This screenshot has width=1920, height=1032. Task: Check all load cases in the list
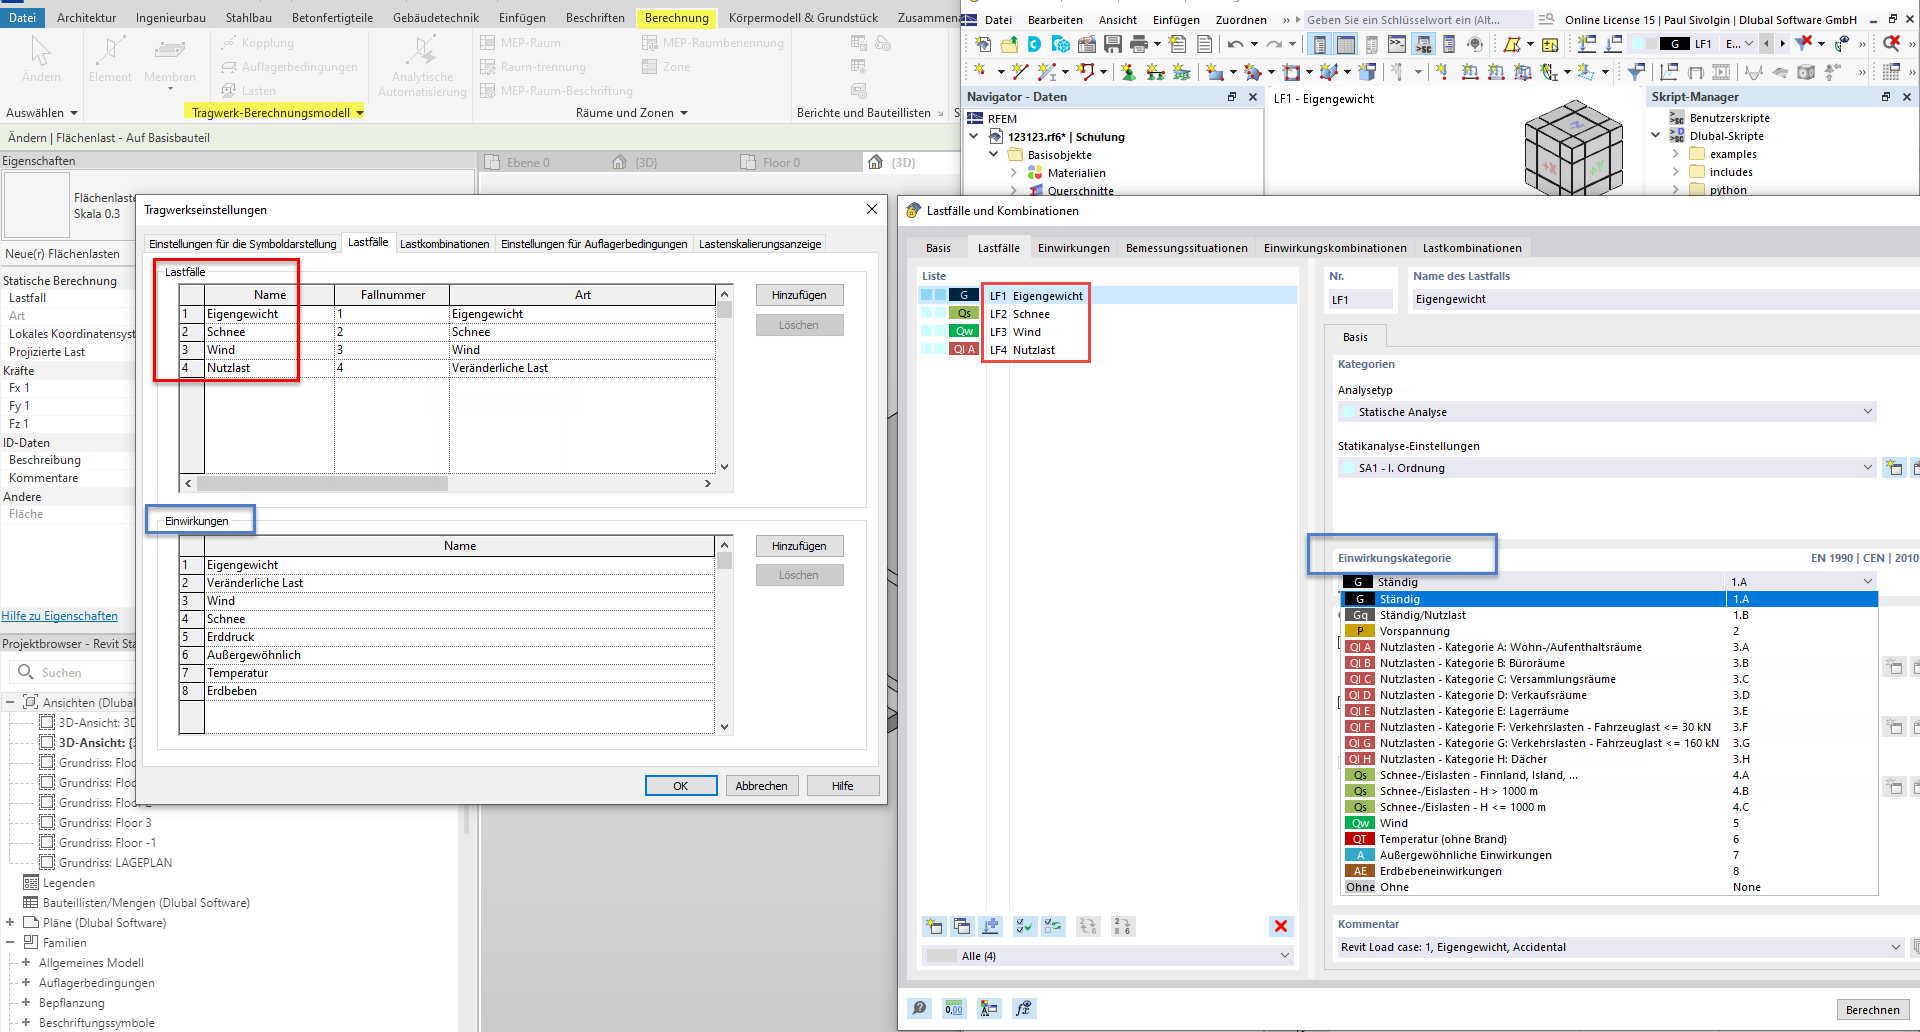click(x=1024, y=926)
